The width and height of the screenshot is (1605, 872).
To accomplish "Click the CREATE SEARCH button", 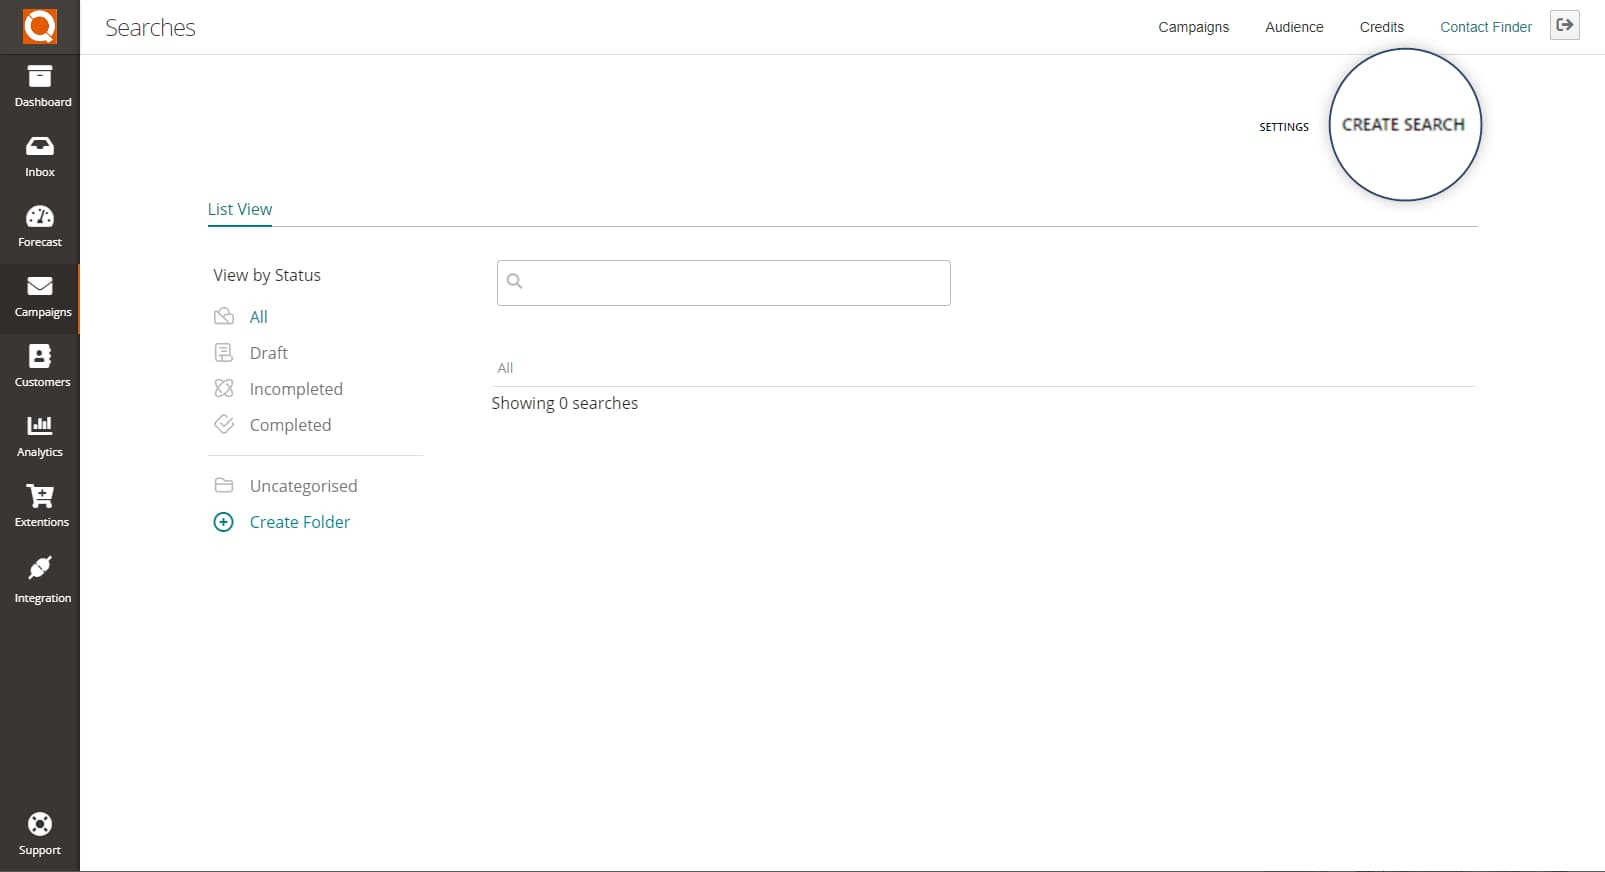I will click(1403, 124).
